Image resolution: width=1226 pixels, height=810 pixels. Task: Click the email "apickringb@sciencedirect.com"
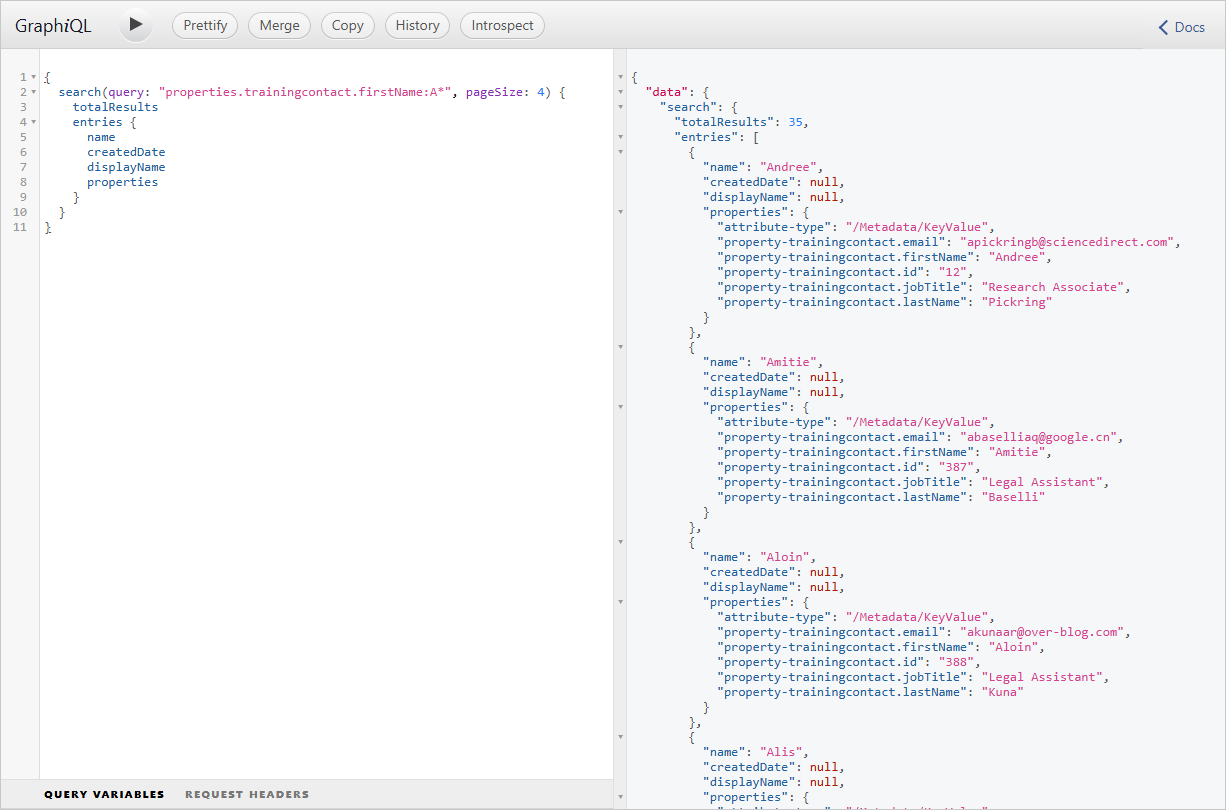point(1067,242)
